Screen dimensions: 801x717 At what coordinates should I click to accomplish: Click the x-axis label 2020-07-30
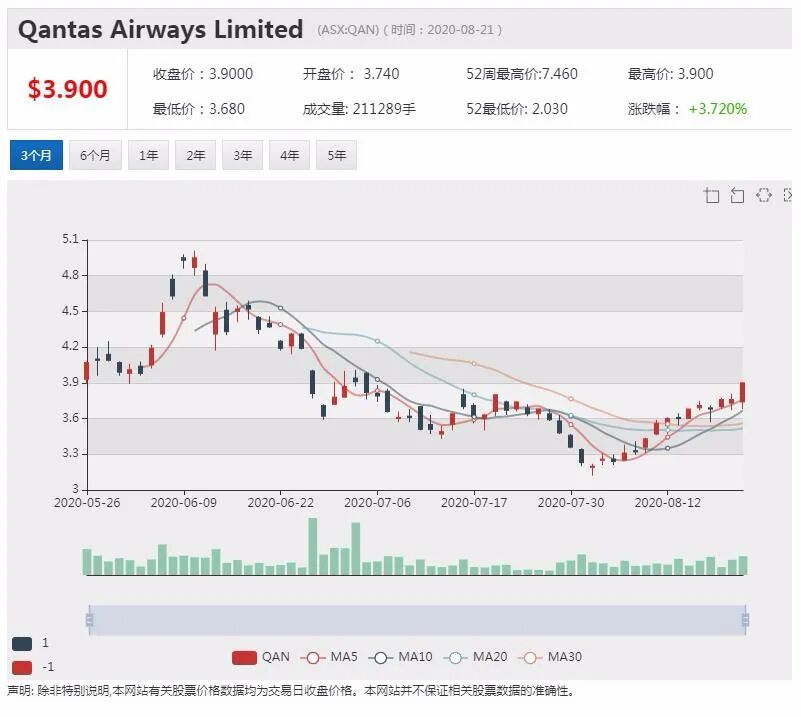[x=571, y=503]
